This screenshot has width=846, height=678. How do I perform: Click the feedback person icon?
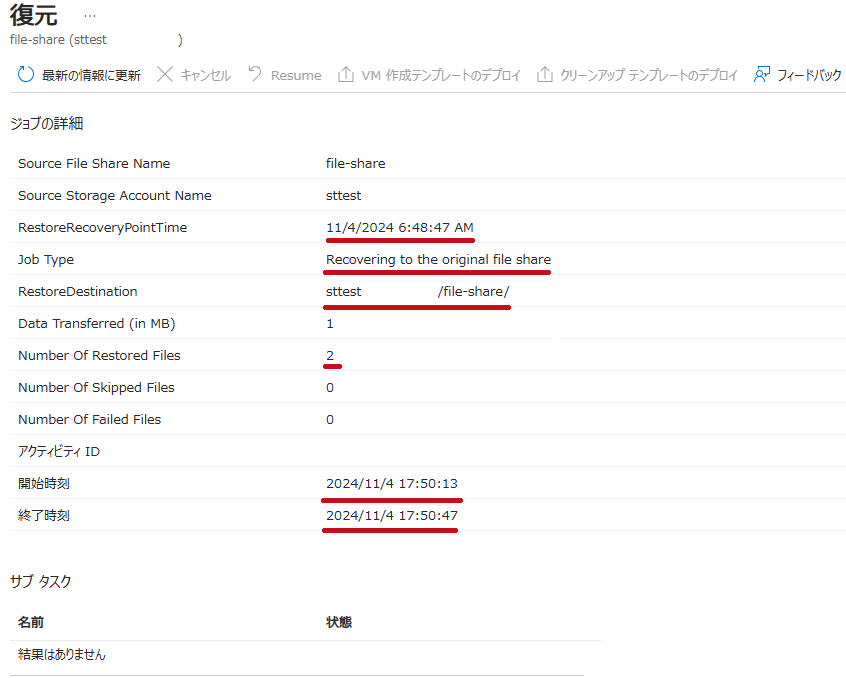coord(762,74)
